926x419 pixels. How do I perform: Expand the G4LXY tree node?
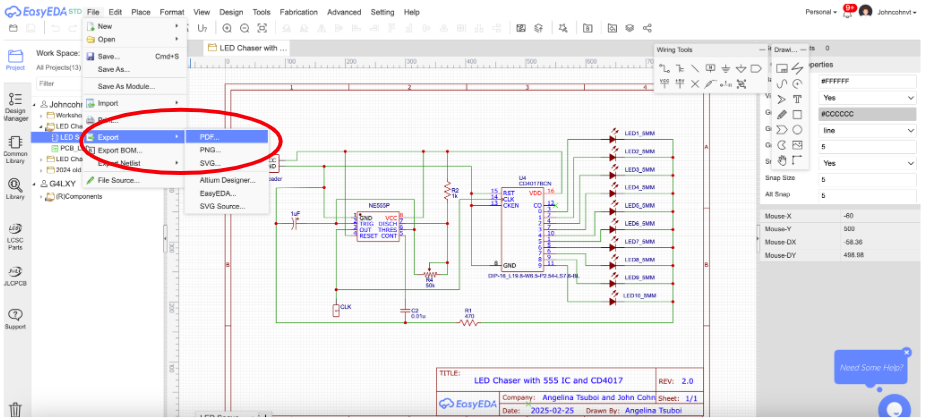click(36, 184)
